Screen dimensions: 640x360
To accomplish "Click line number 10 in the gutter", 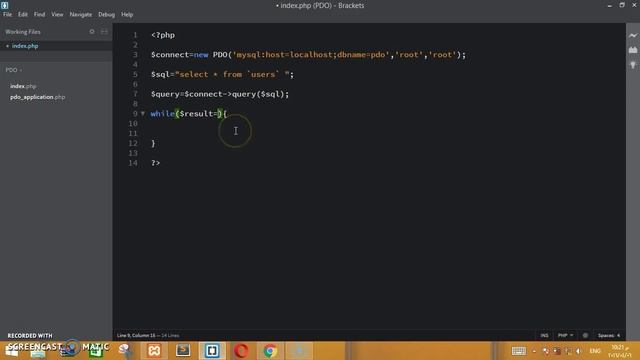I will click(133, 123).
